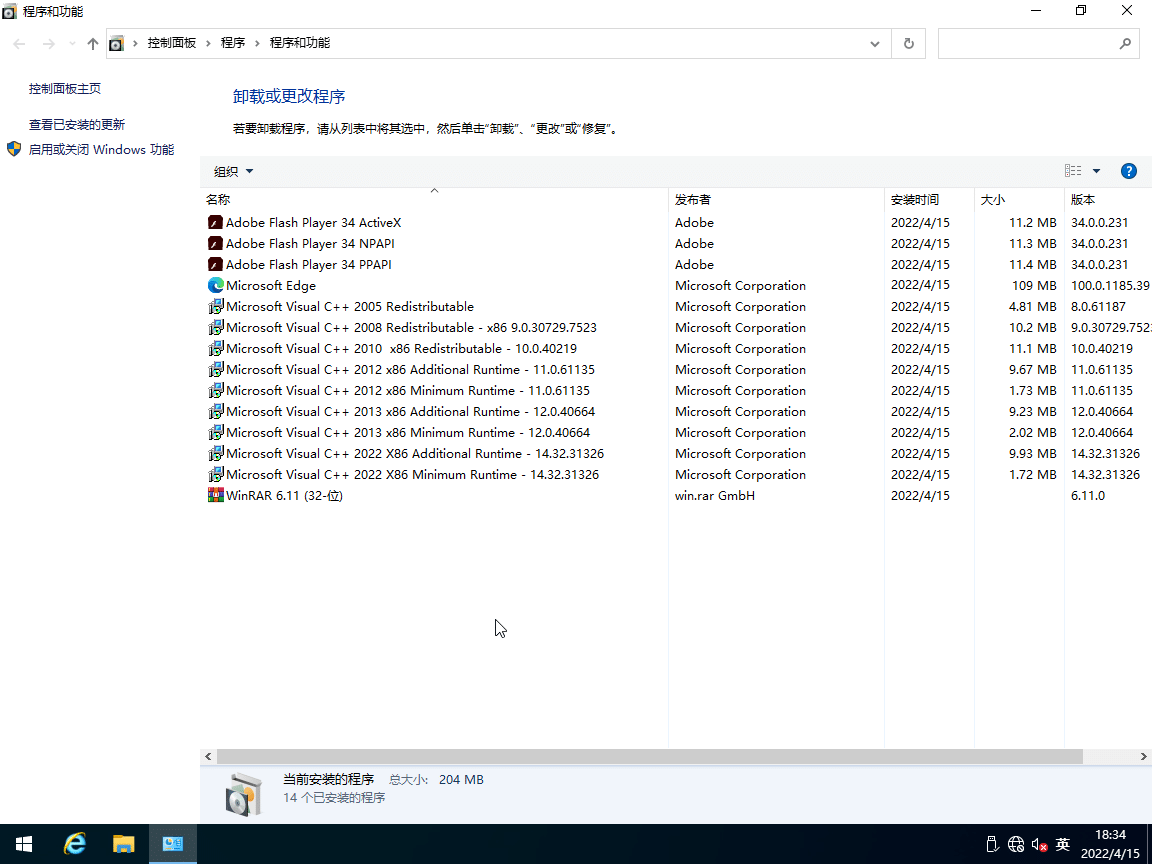Image resolution: width=1152 pixels, height=864 pixels.
Task: Click the search magnifier icon
Action: (1125, 43)
